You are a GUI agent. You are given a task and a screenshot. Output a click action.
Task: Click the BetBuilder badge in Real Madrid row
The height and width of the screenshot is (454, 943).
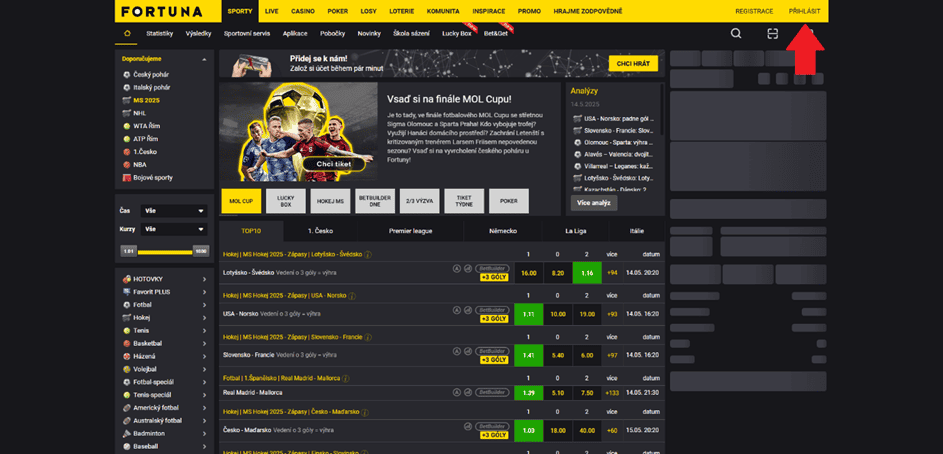[x=492, y=392]
